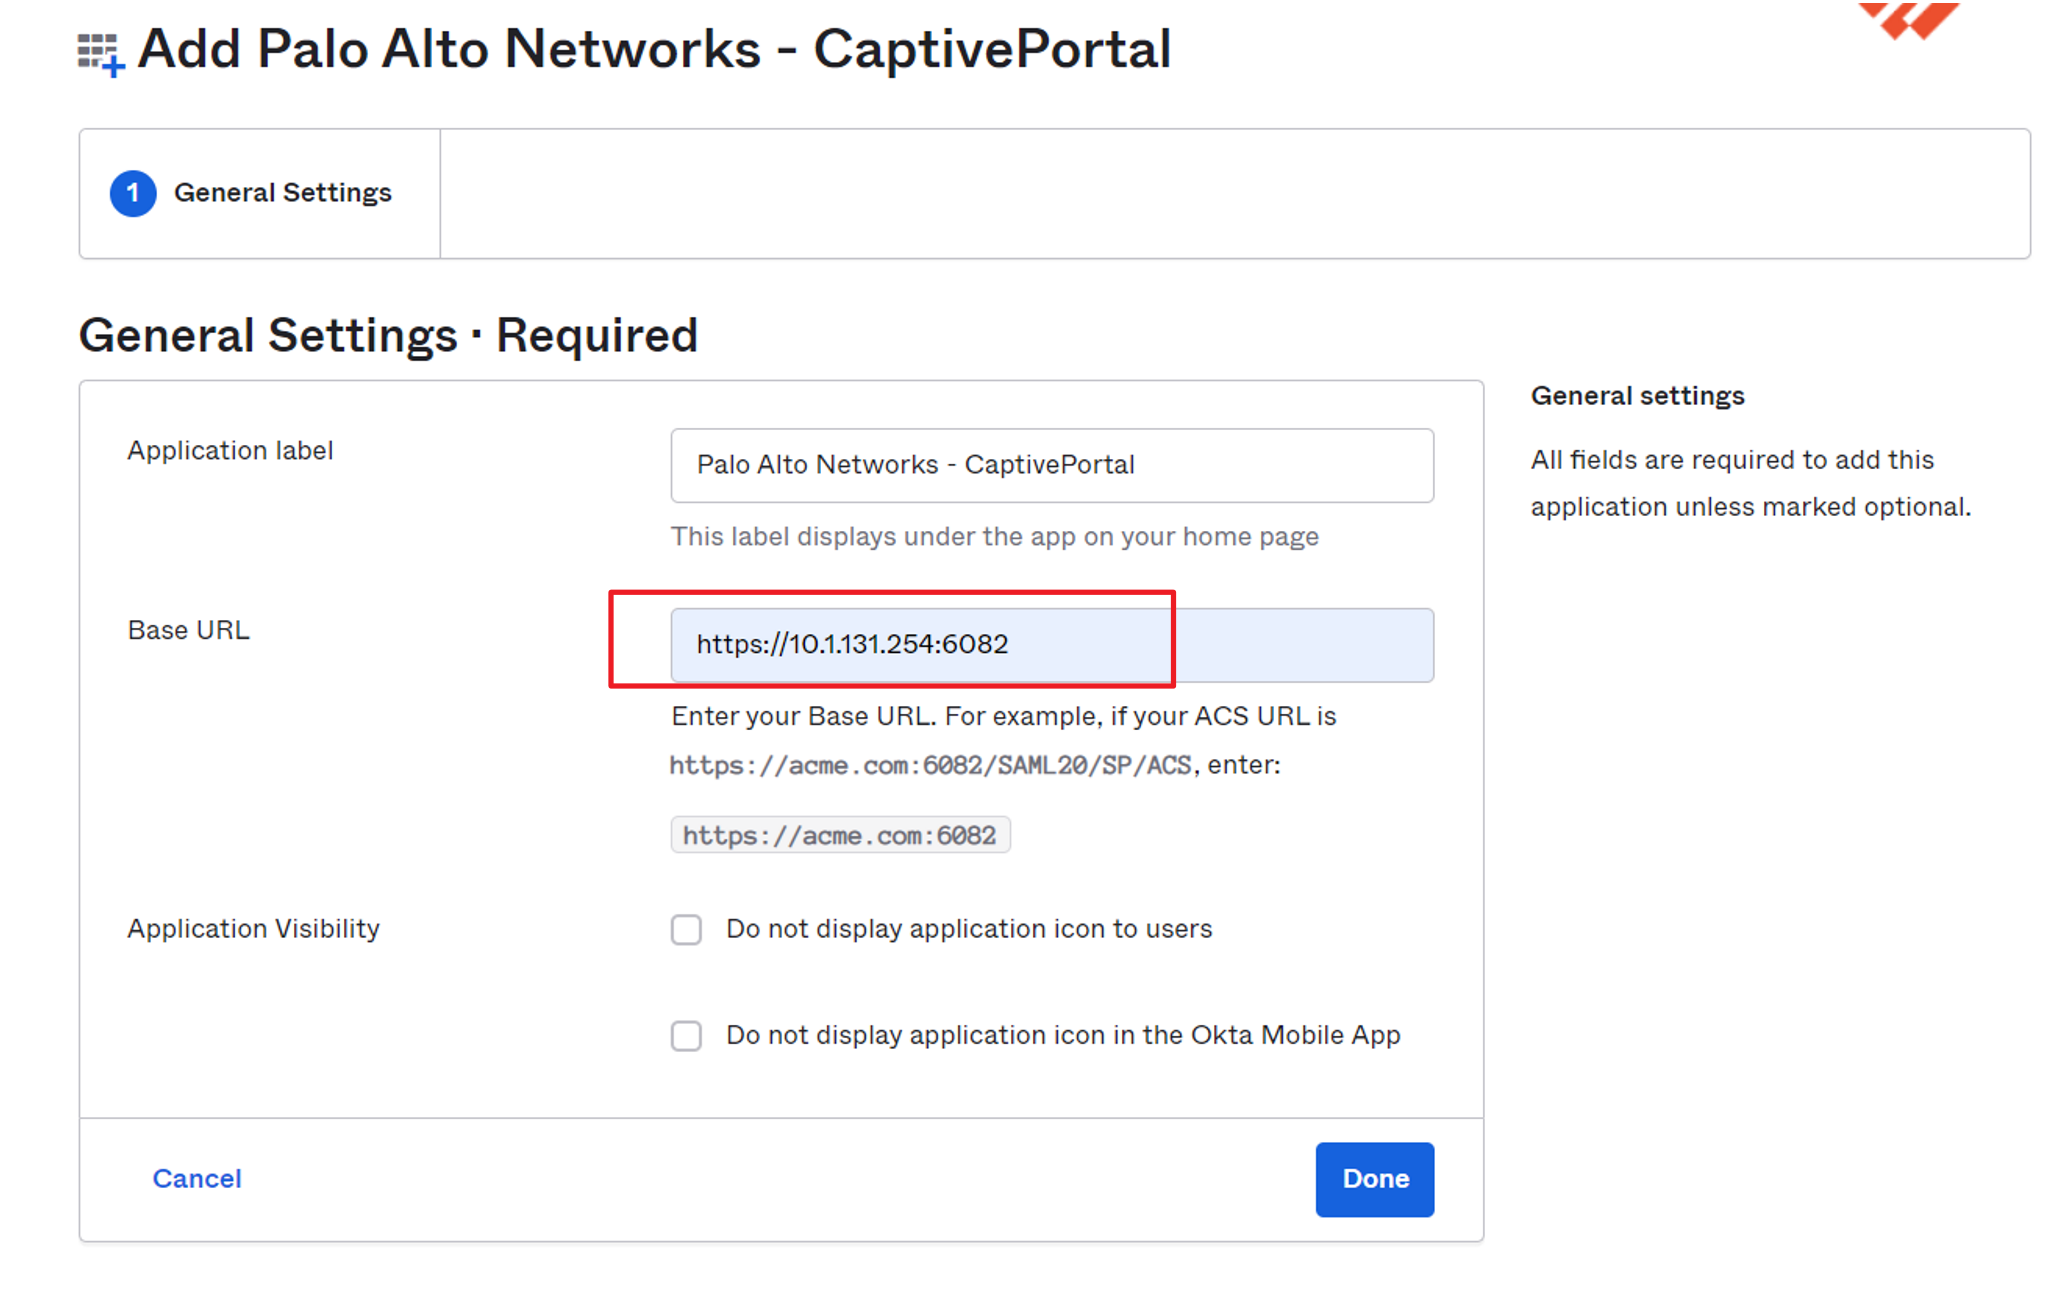Click the SAML20/SP/ACS example URL text

pos(930,766)
